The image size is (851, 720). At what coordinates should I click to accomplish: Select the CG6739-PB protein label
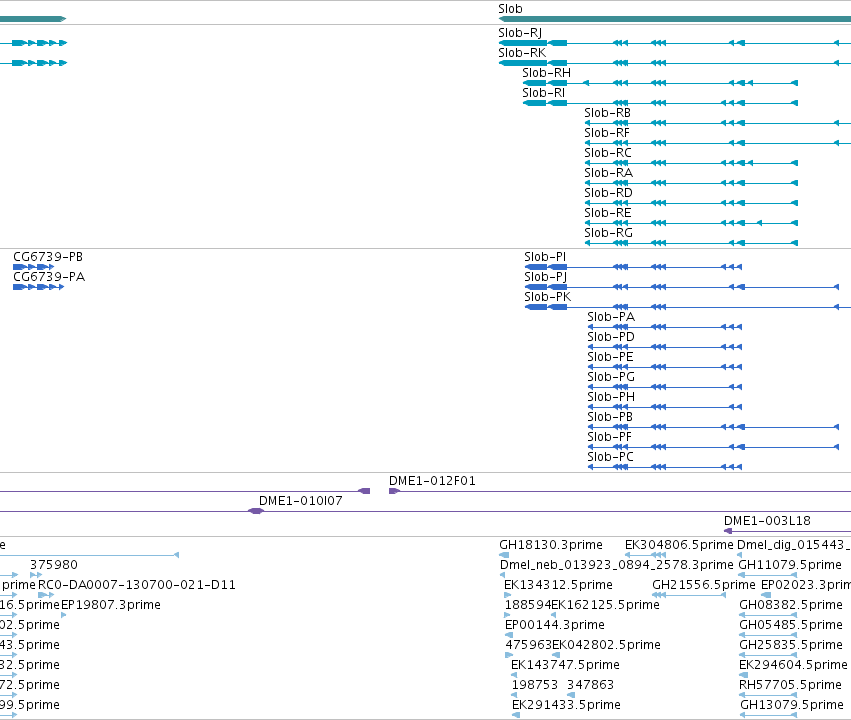[x=48, y=257]
